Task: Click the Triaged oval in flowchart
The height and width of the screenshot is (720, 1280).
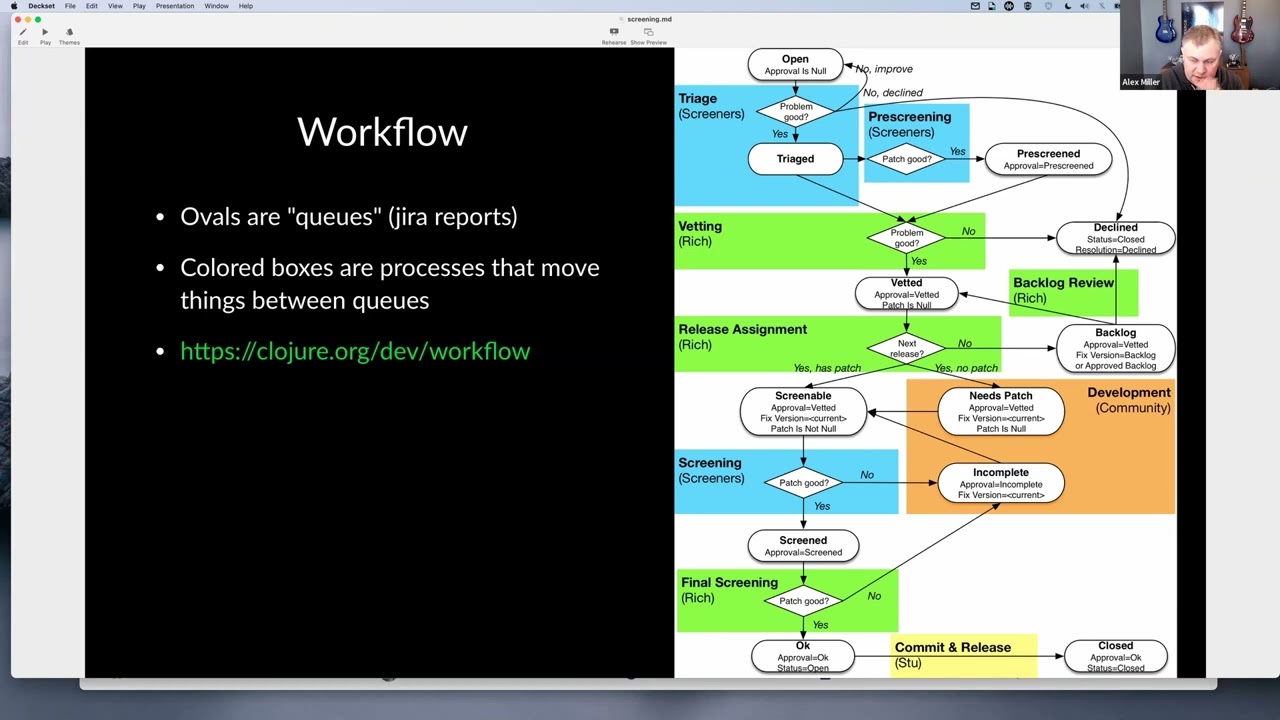Action: pos(795,159)
